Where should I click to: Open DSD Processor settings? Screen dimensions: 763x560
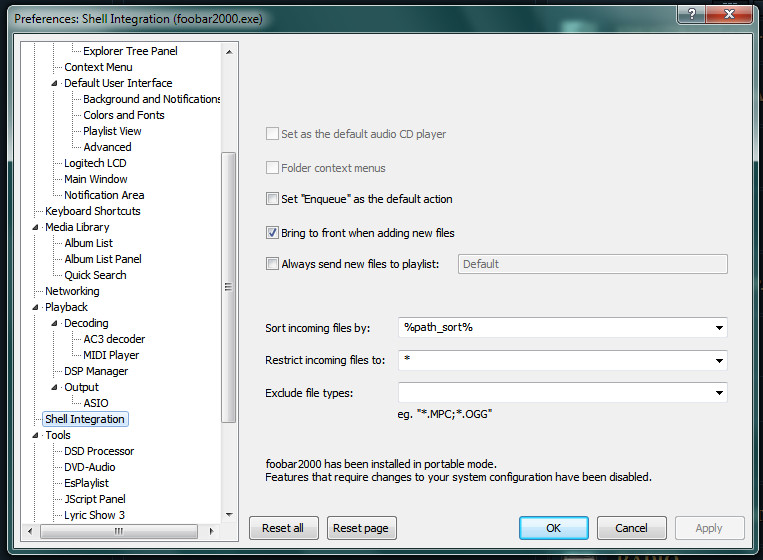99,452
